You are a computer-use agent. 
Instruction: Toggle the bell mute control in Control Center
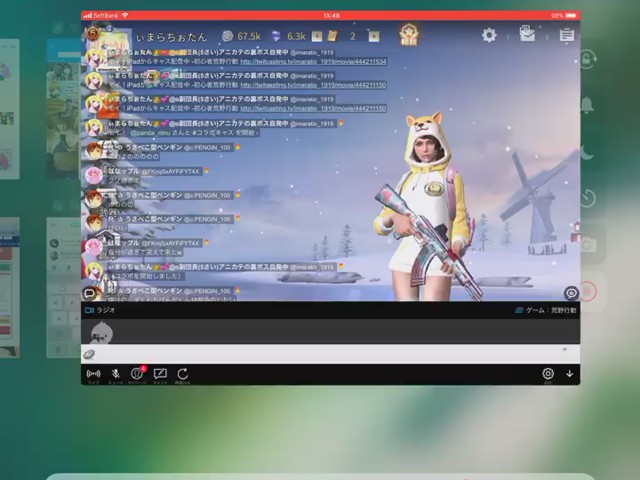pyautogui.click(x=587, y=105)
